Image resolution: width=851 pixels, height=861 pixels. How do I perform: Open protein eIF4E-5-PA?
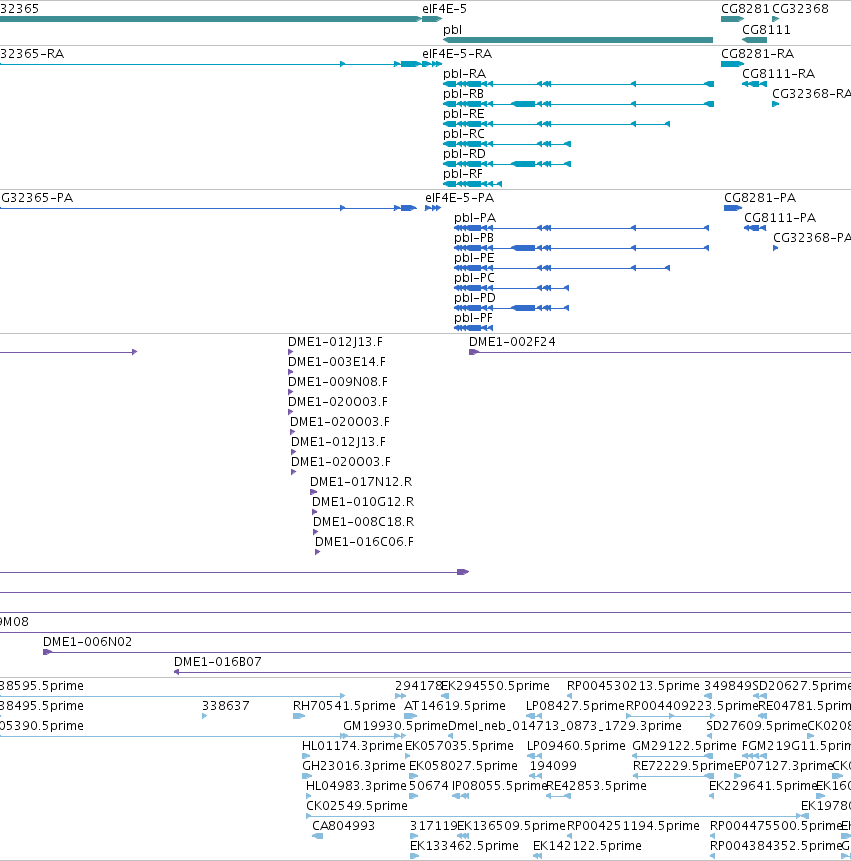point(459,198)
